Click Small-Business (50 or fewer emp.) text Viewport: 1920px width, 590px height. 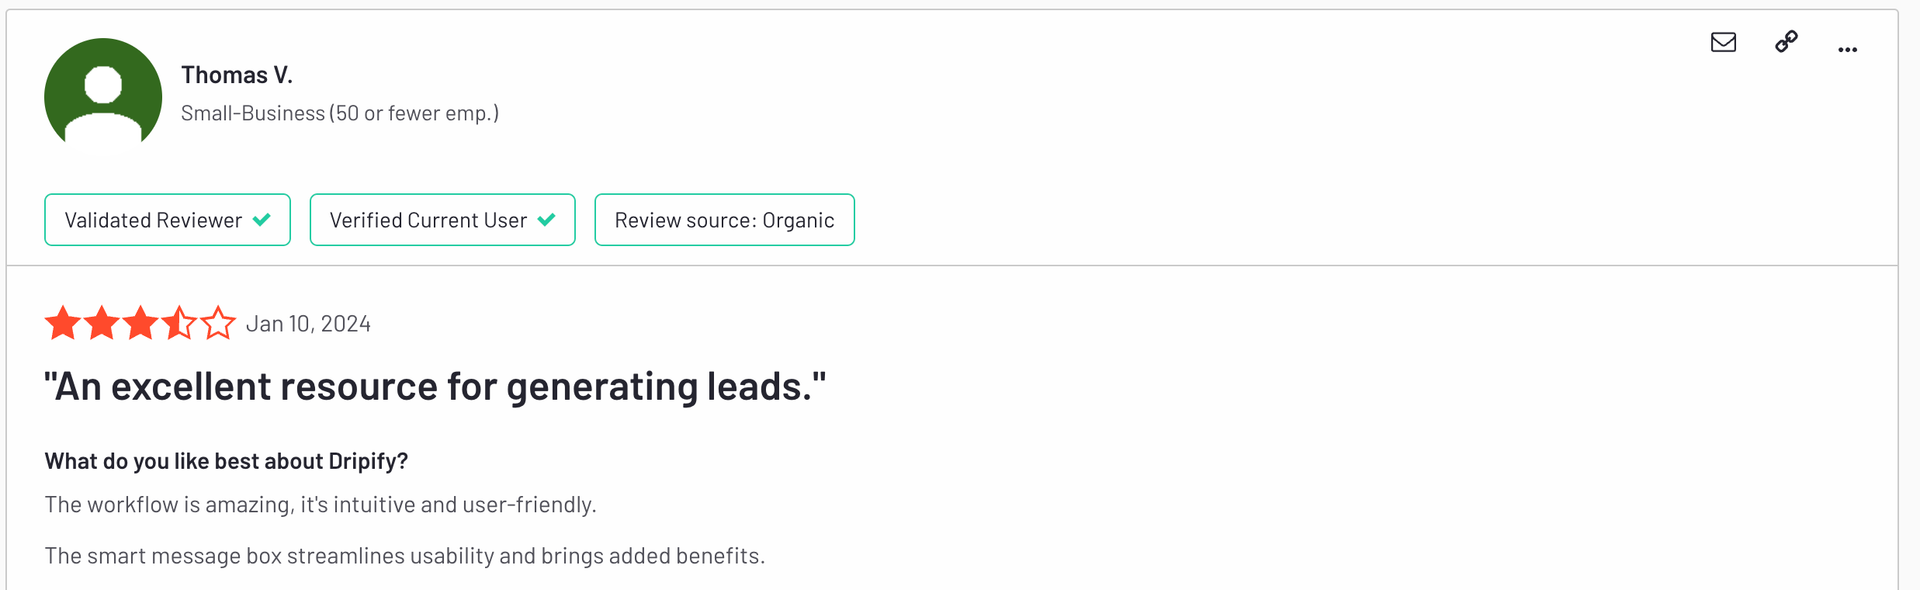(x=340, y=113)
